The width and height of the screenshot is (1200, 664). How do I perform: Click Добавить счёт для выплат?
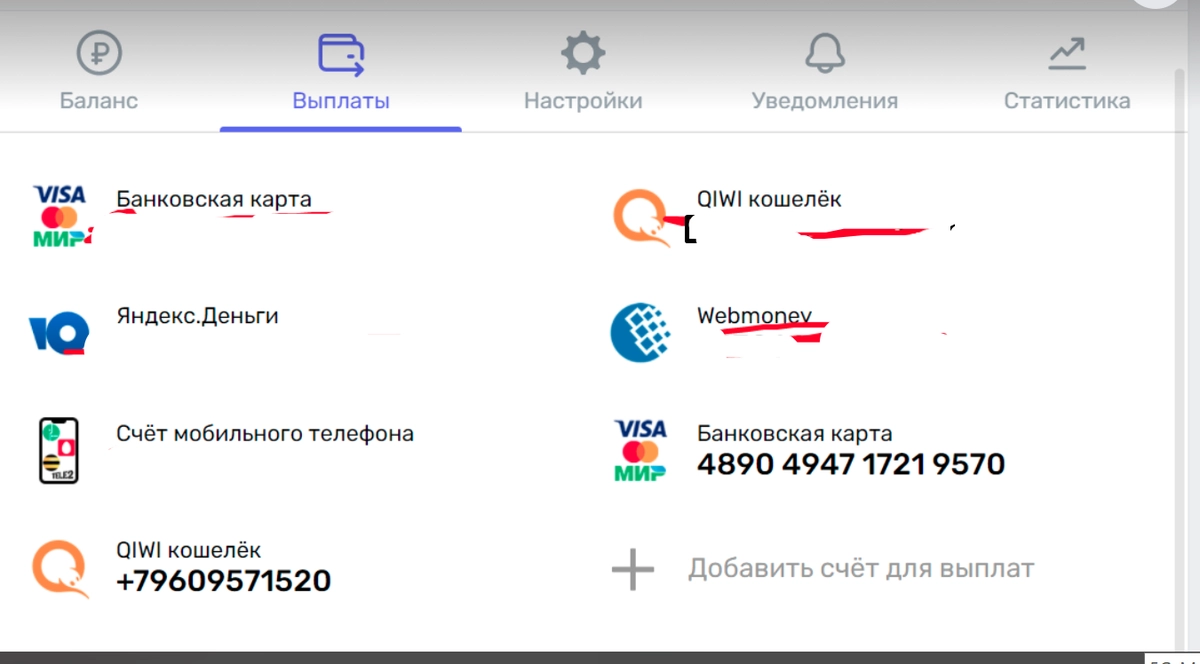861,569
